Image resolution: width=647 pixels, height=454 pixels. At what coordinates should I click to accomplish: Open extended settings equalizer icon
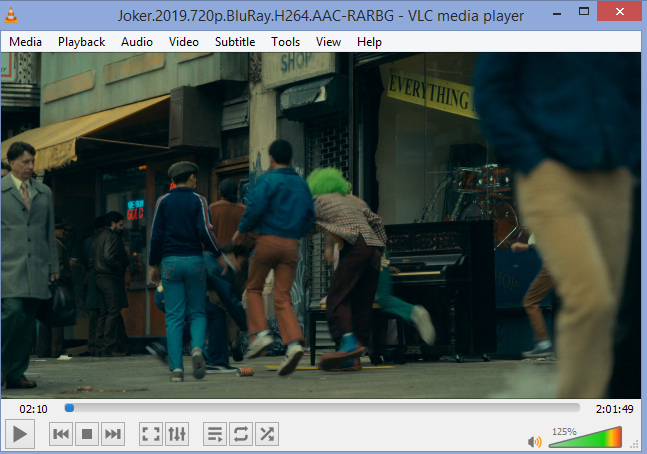click(177, 434)
